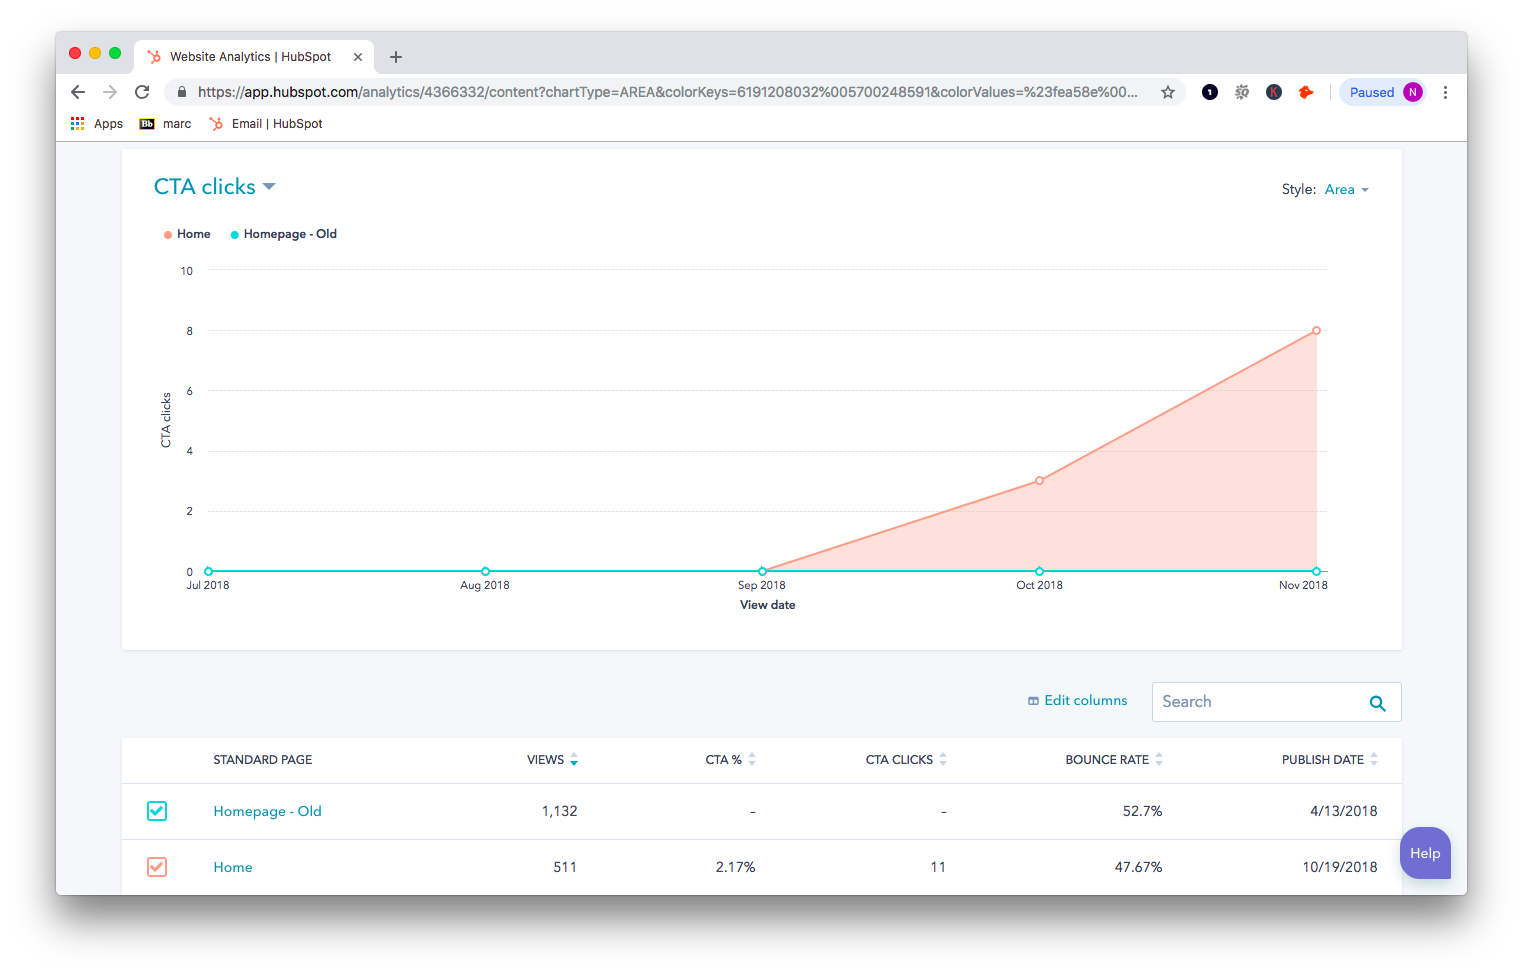Image resolution: width=1523 pixels, height=975 pixels.
Task: Click the search magnifier icon in the table search
Action: (x=1377, y=703)
